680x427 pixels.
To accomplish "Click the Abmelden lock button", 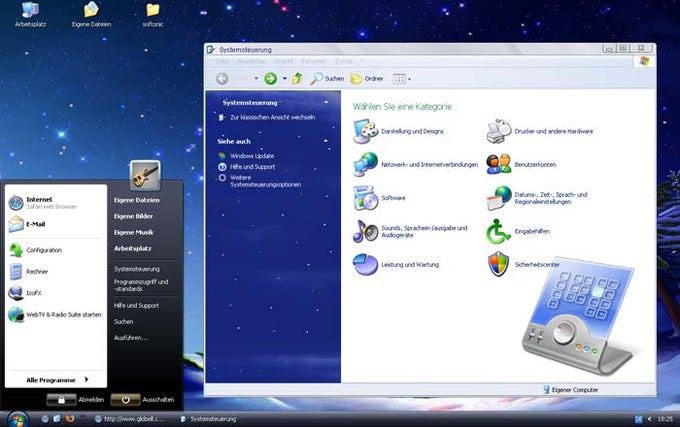I will 61,400.
